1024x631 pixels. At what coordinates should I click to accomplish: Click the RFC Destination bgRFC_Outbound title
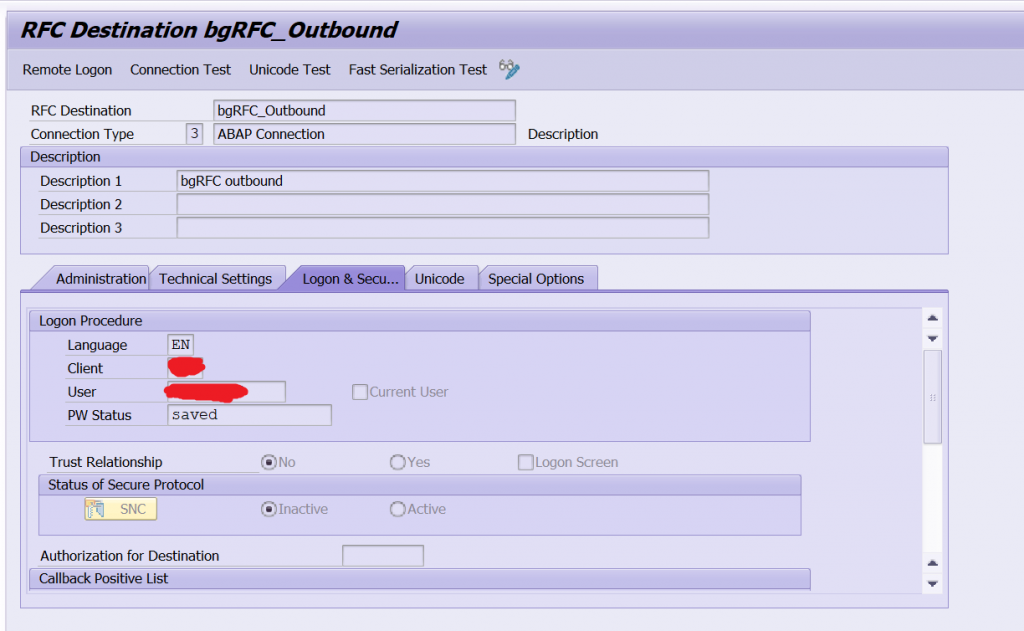coord(209,30)
